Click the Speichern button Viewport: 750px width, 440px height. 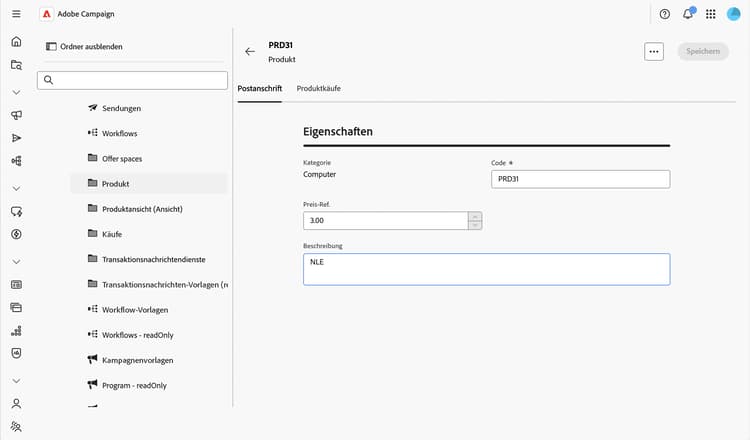(x=703, y=51)
